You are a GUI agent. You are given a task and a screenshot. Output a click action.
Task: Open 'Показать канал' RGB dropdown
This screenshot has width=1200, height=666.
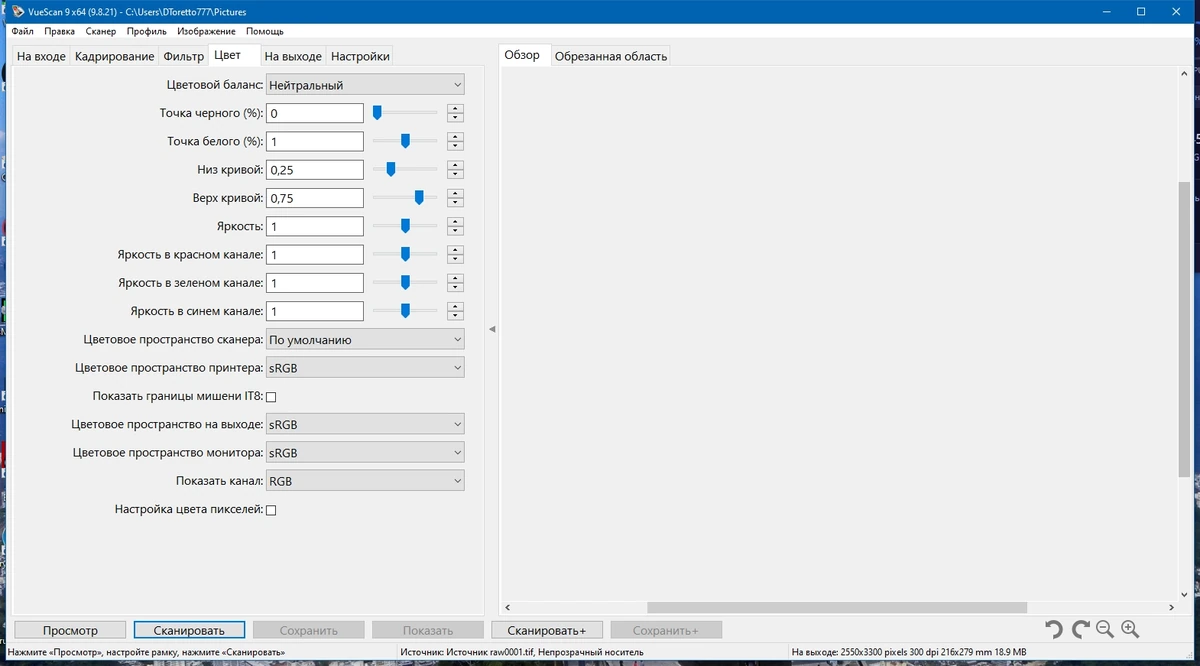[365, 481]
